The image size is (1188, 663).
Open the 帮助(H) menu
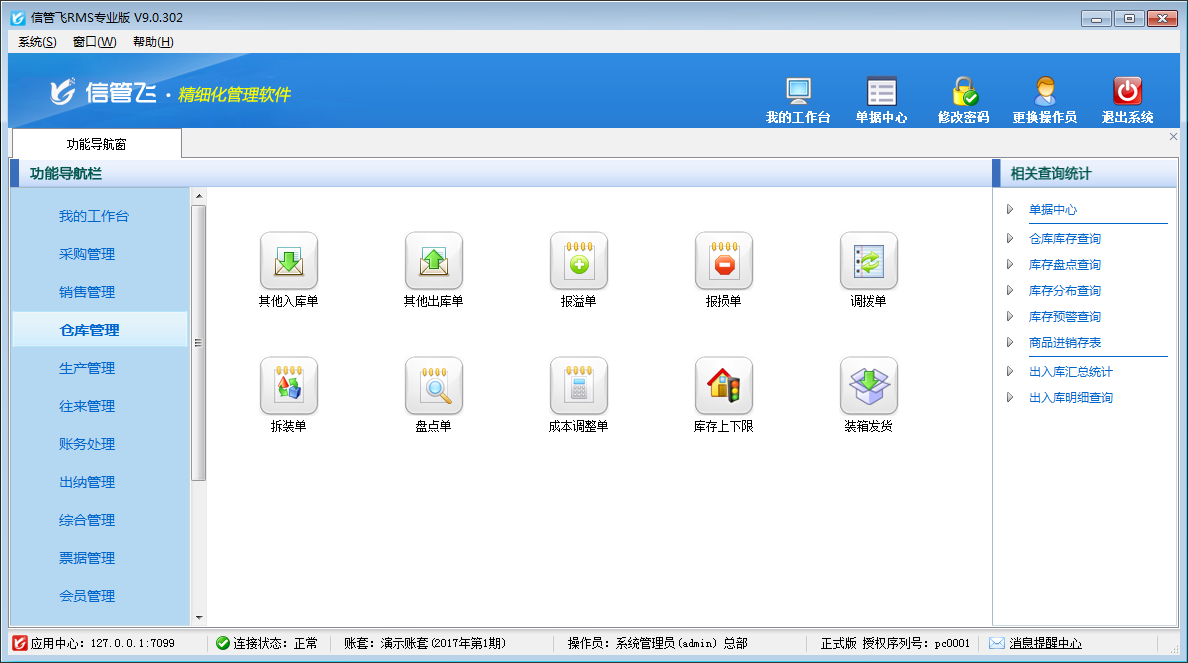(x=153, y=42)
